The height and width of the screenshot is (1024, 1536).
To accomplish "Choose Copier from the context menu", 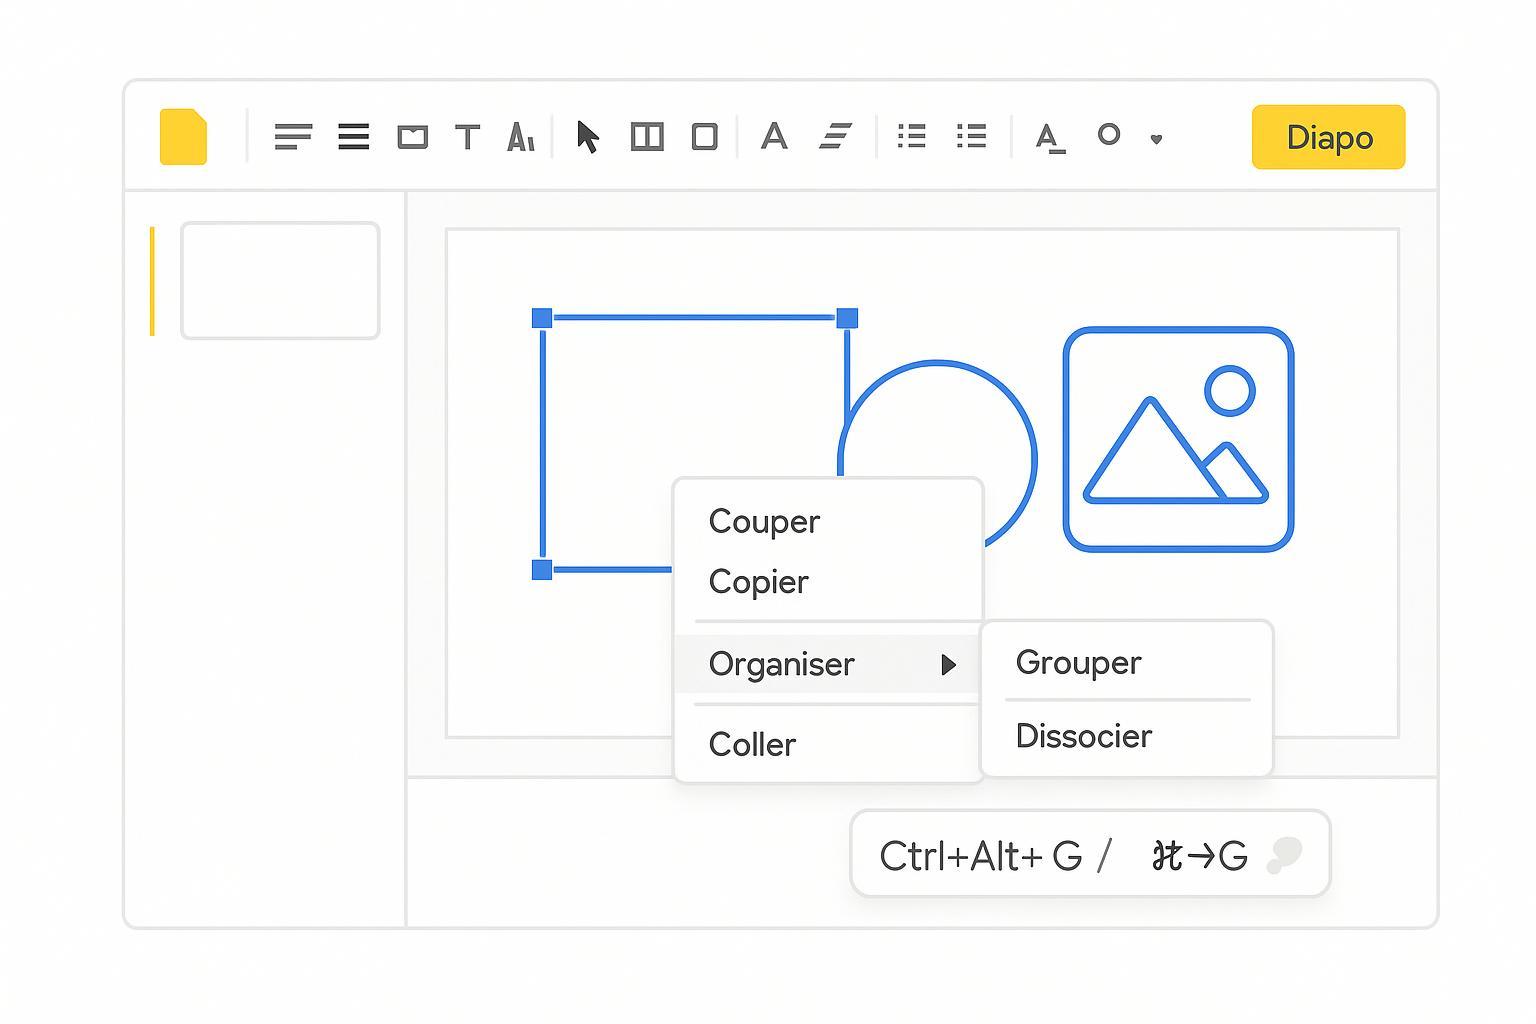I will pos(758,582).
